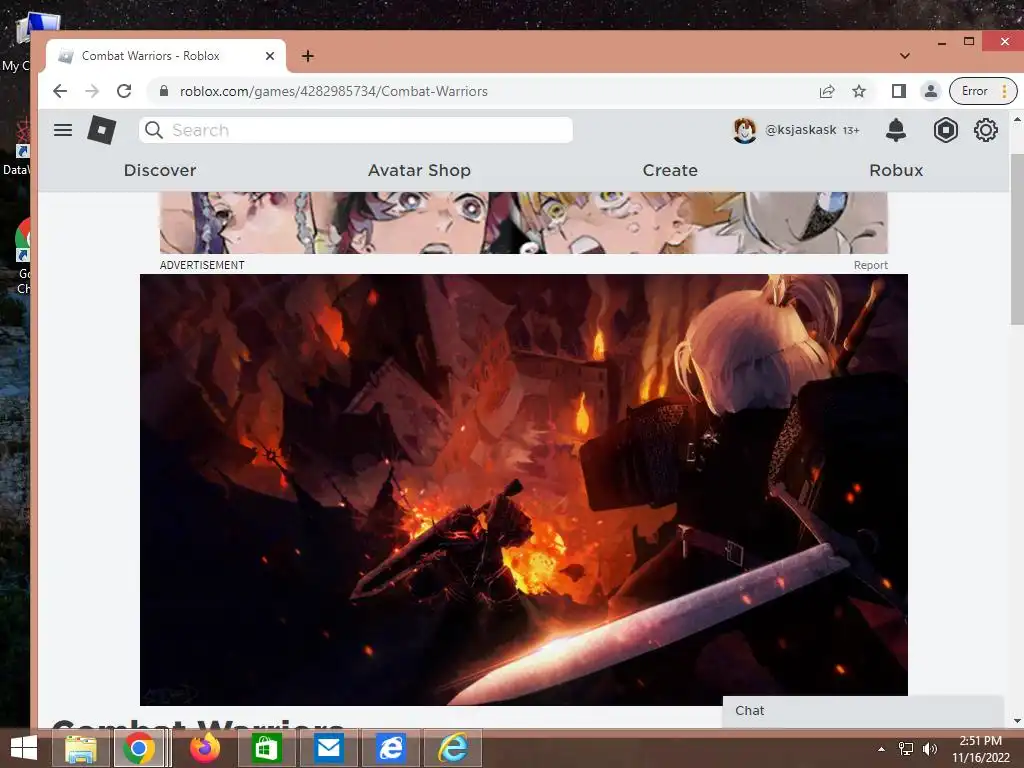Expand the tab search chevron

point(904,56)
